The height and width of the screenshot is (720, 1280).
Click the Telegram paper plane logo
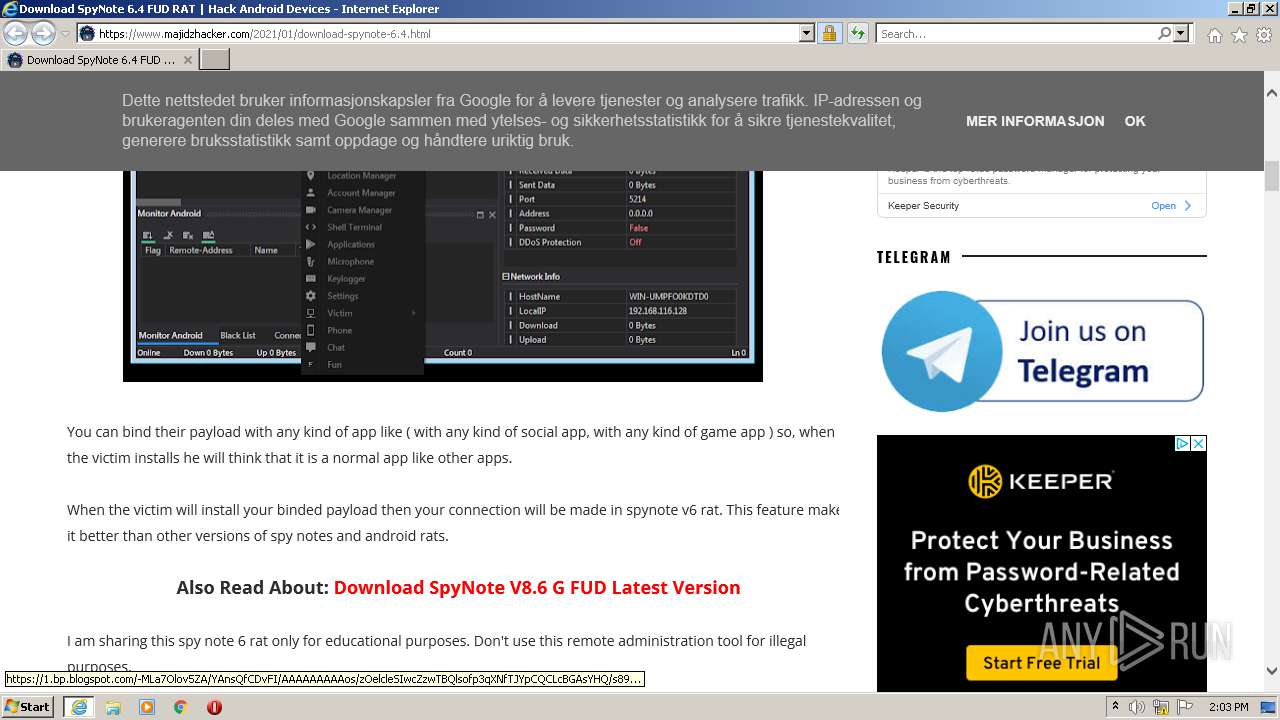click(x=941, y=351)
